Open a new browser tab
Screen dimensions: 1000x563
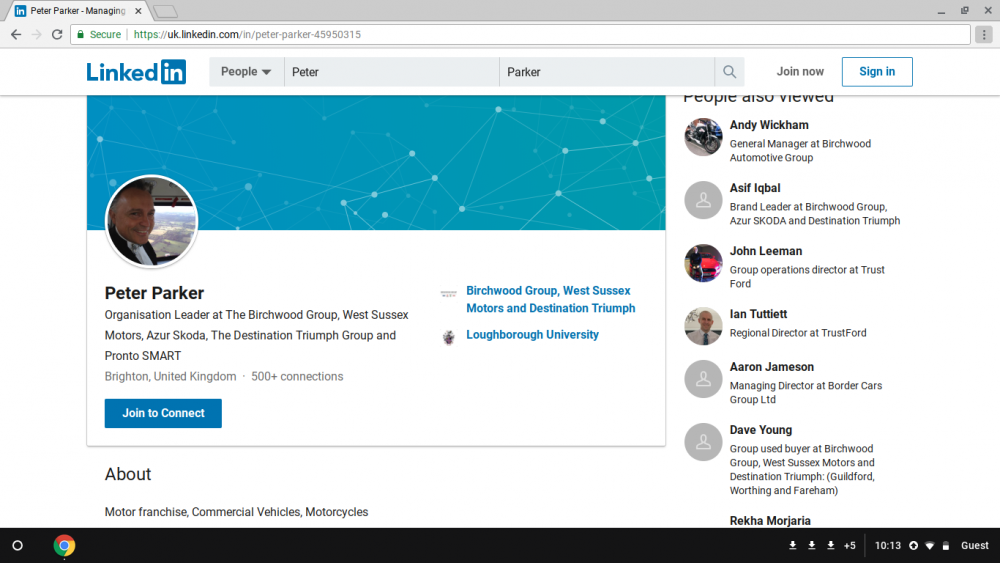click(x=166, y=11)
